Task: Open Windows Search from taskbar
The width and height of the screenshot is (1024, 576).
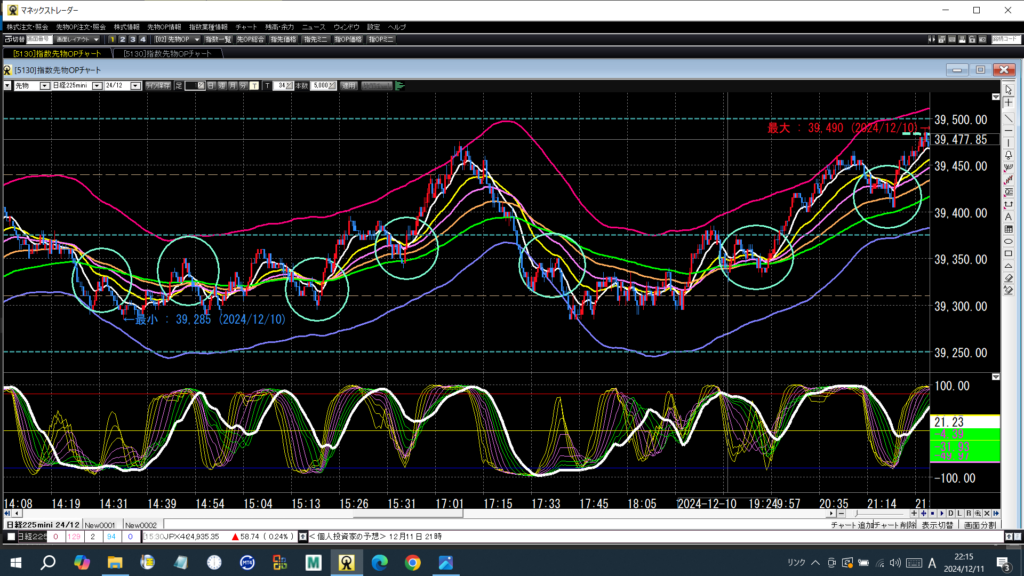Action: click(x=48, y=562)
